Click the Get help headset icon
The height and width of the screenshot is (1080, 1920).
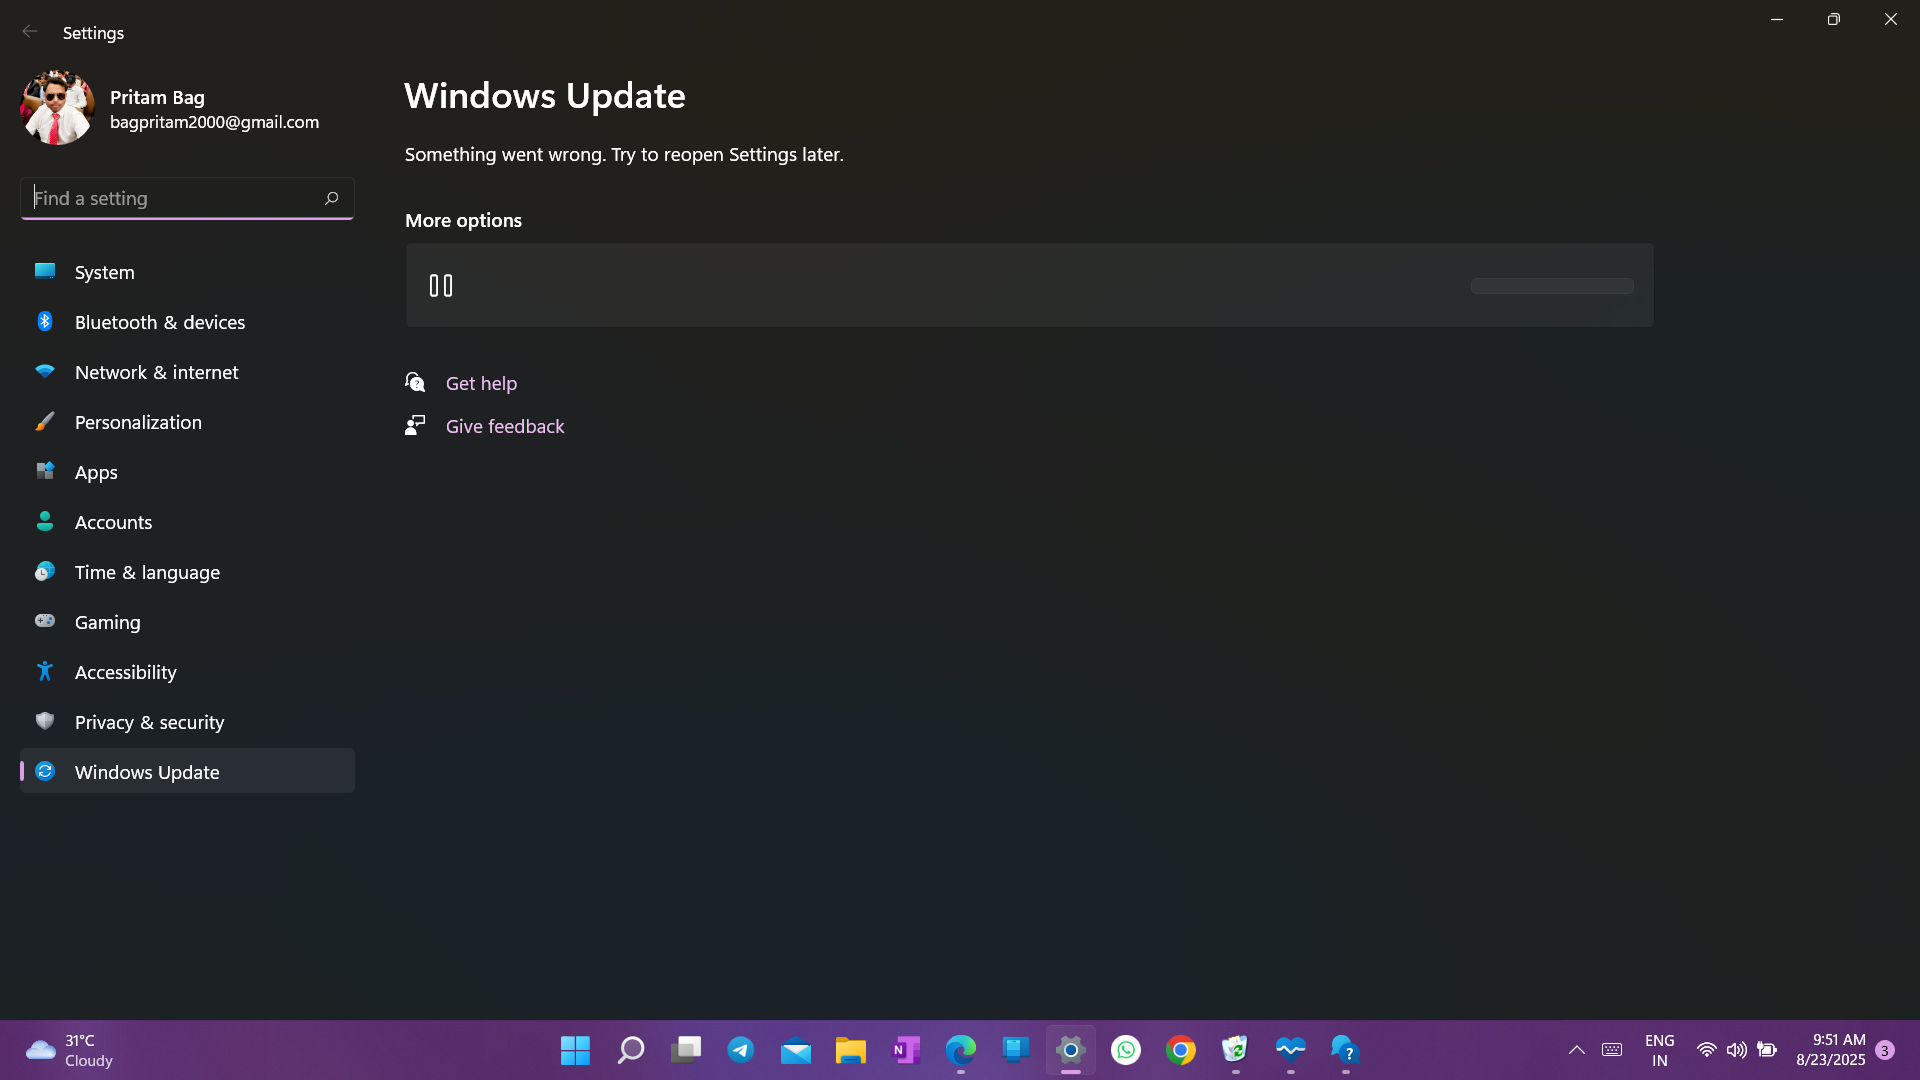click(x=415, y=383)
